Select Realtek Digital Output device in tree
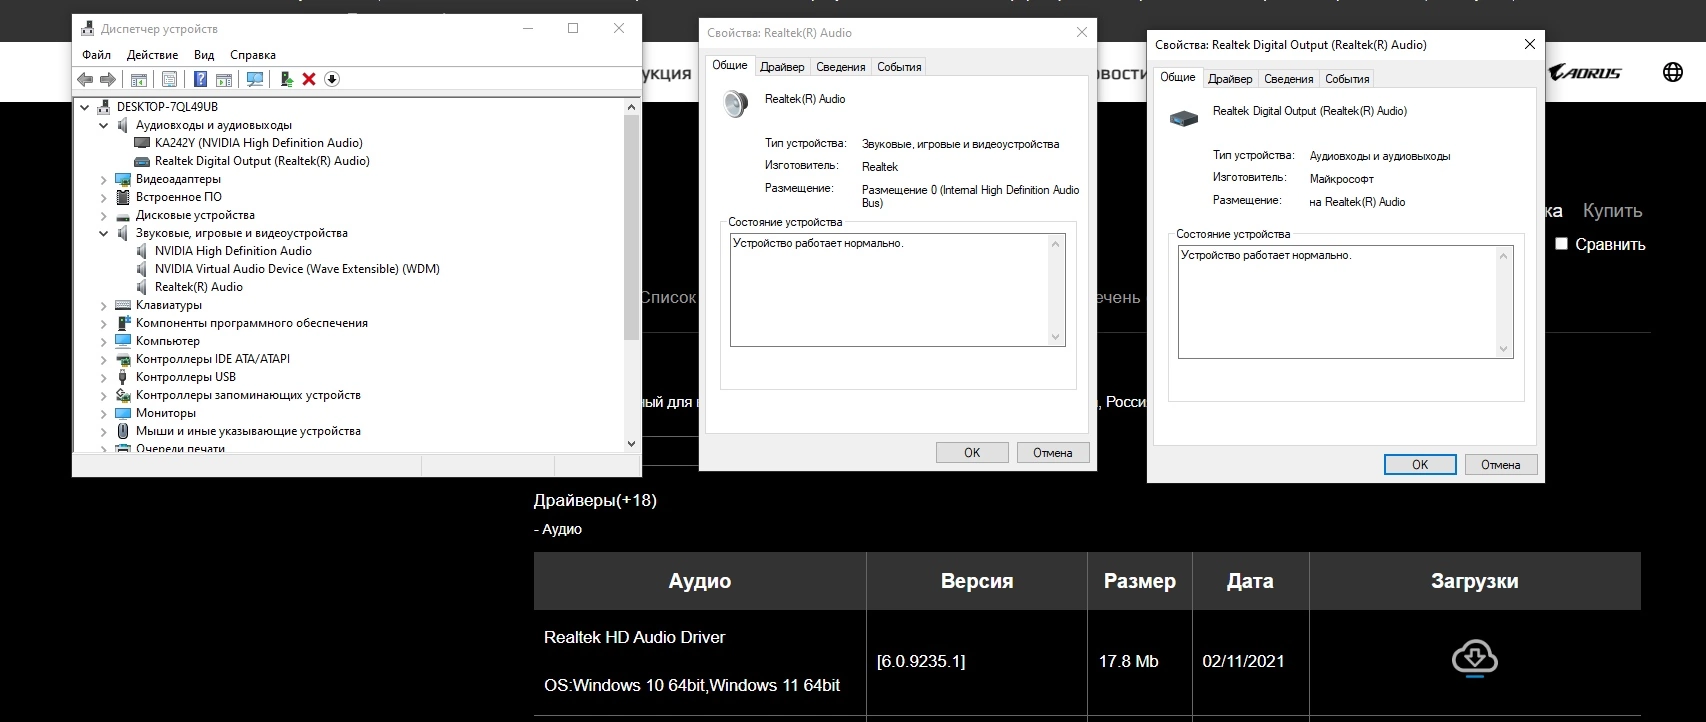This screenshot has width=1706, height=722. 262,161
